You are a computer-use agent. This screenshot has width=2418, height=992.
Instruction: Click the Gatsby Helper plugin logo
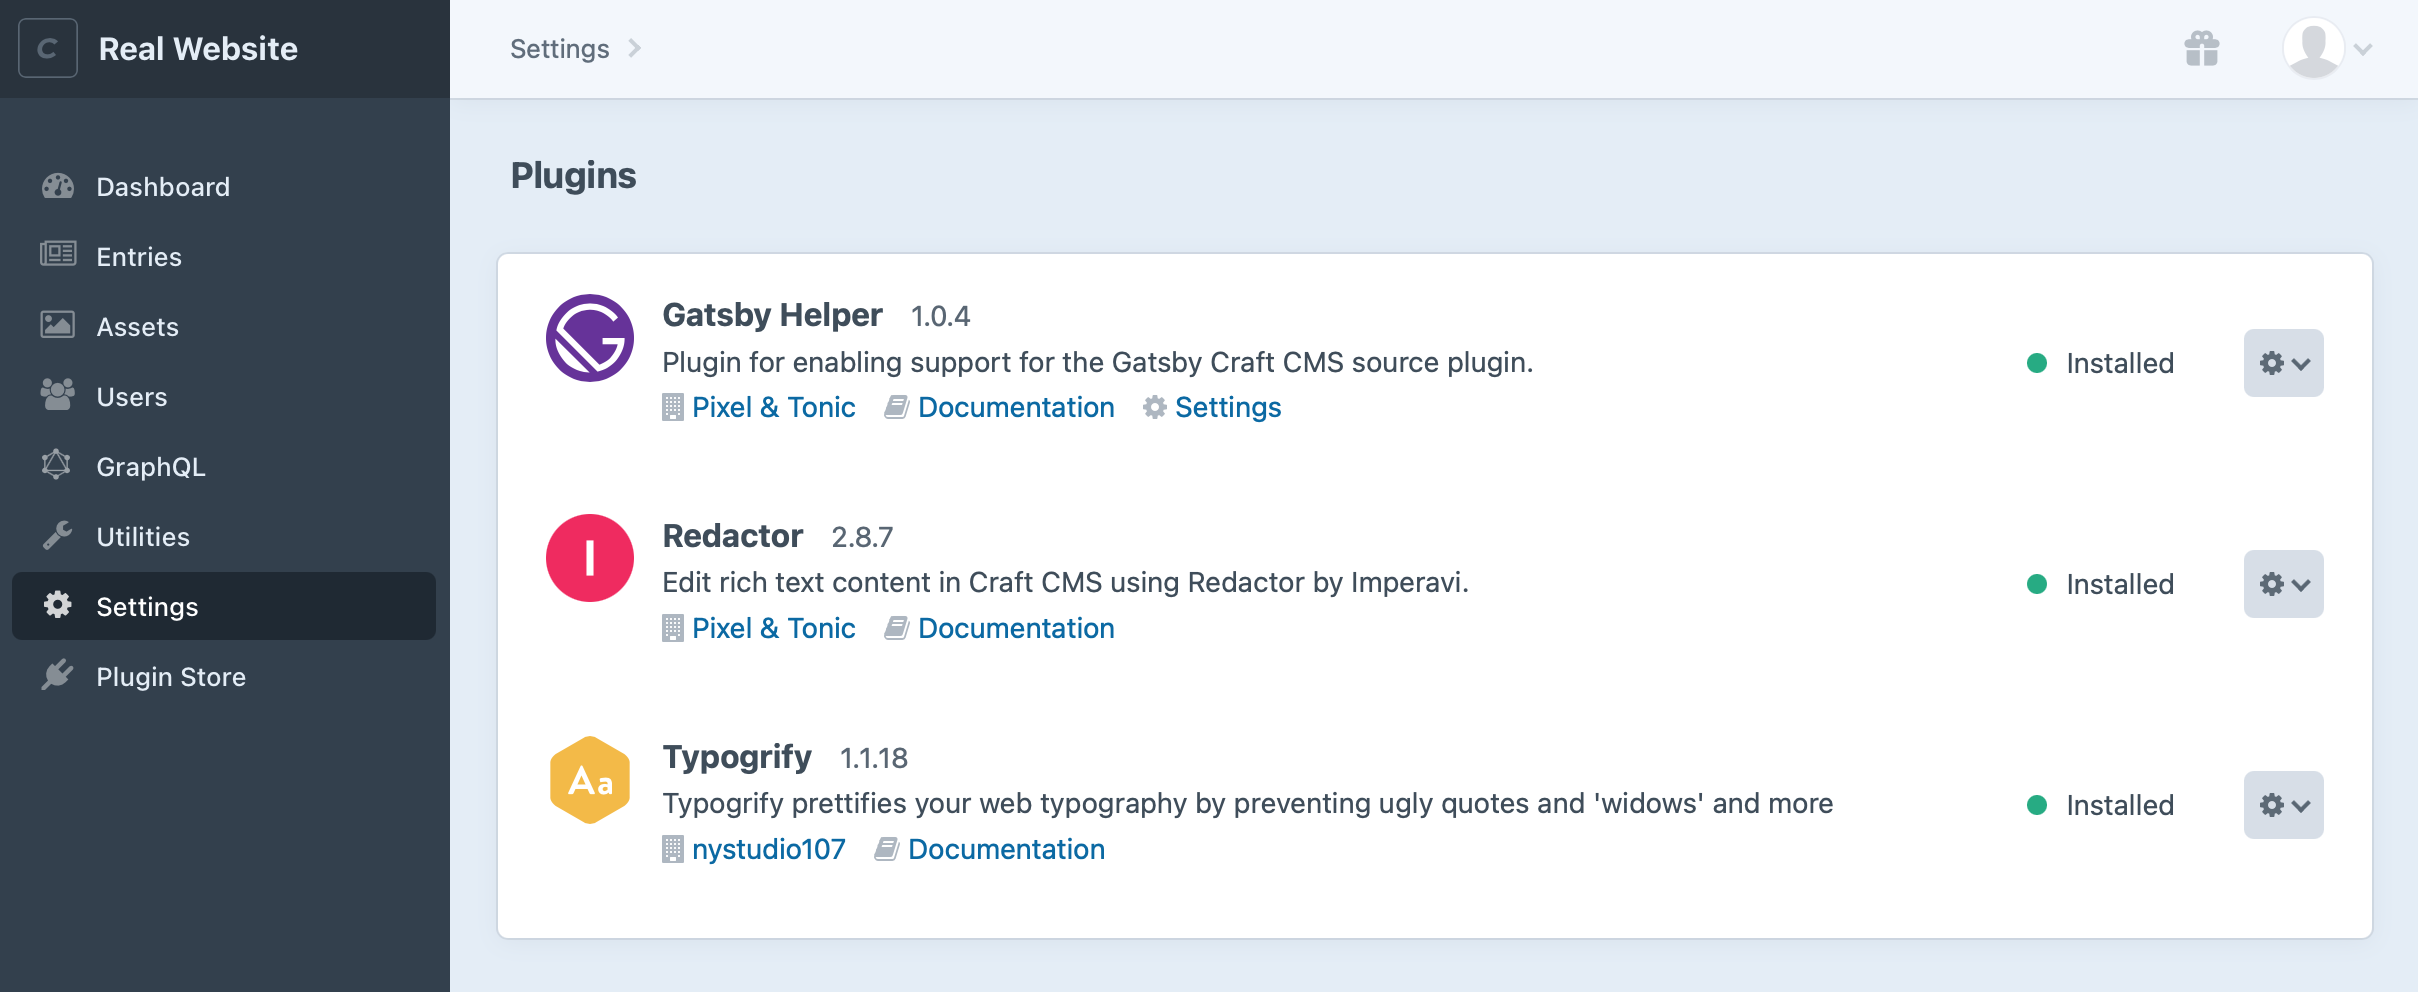589,337
